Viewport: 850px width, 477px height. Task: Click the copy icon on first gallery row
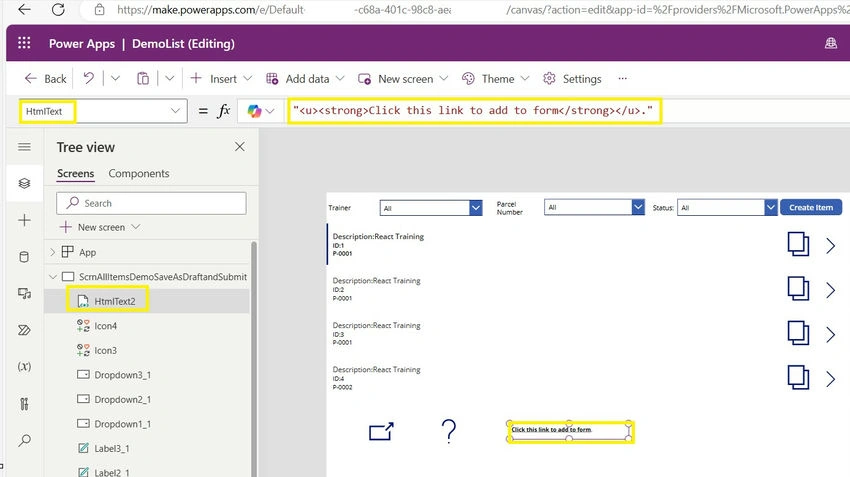click(x=798, y=244)
